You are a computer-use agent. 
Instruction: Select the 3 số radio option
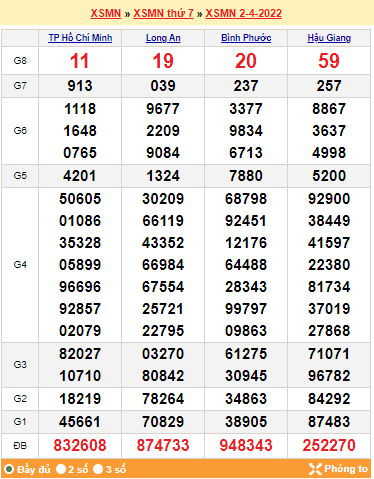coord(98,469)
